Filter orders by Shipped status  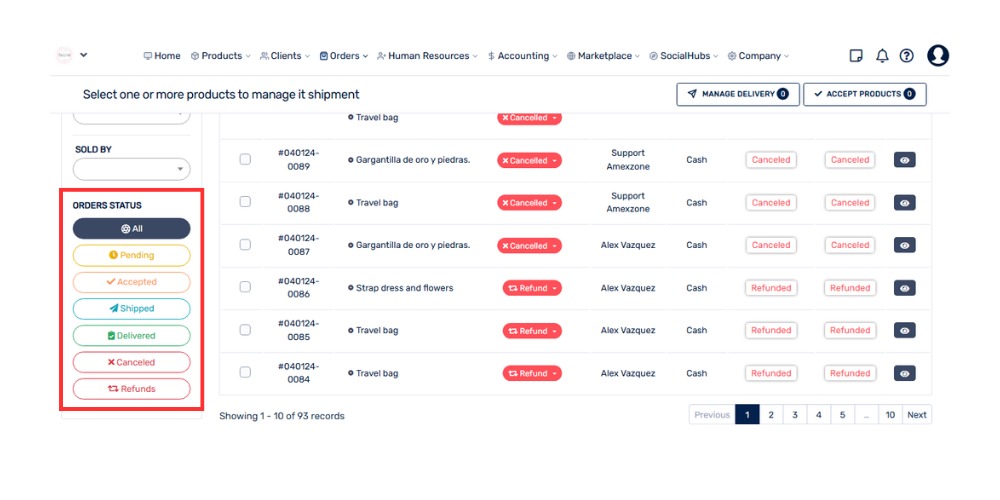coord(131,309)
